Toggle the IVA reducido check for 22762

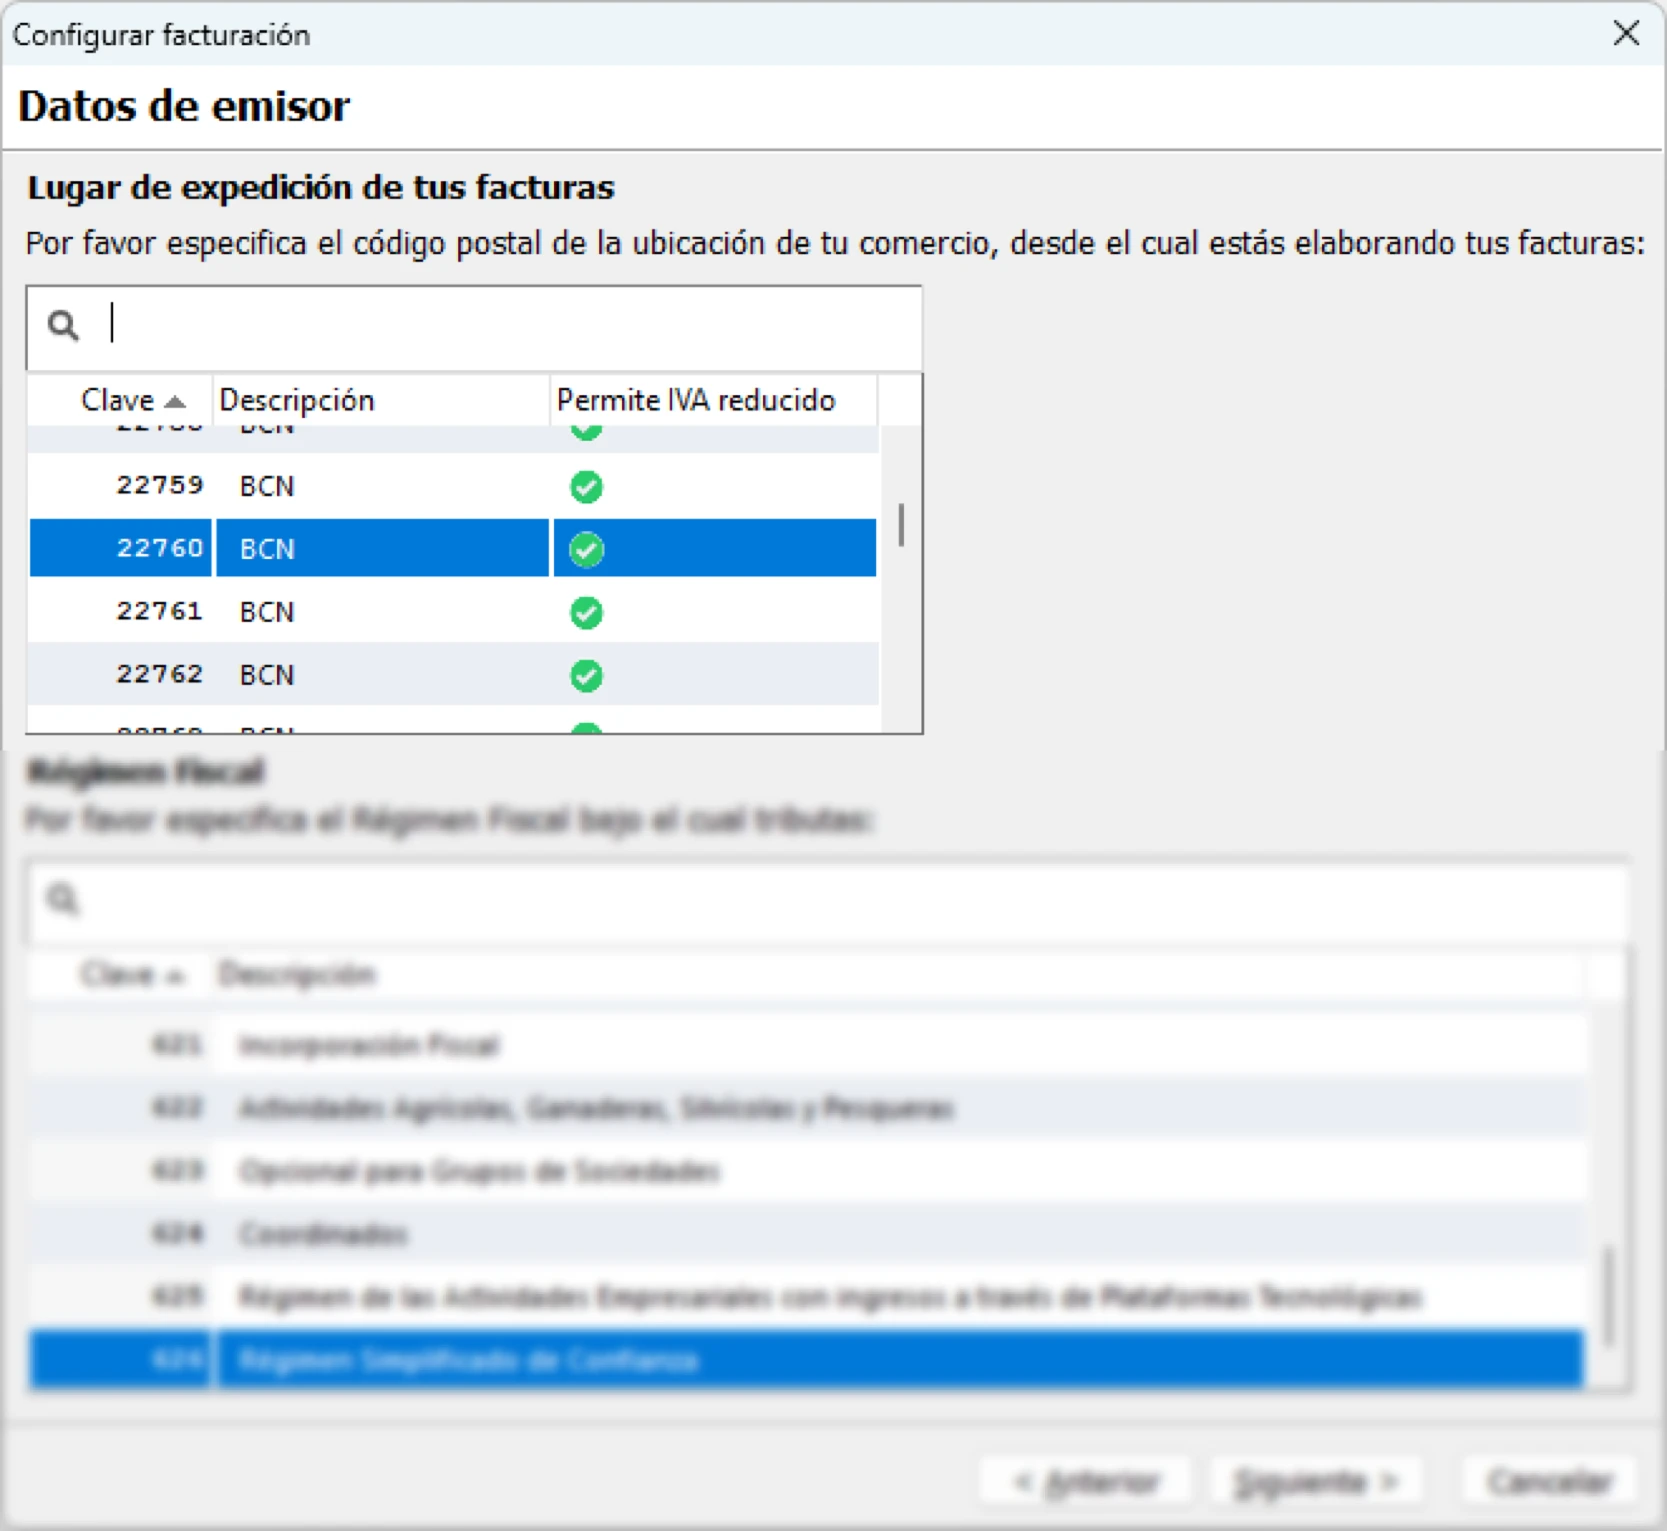click(586, 675)
